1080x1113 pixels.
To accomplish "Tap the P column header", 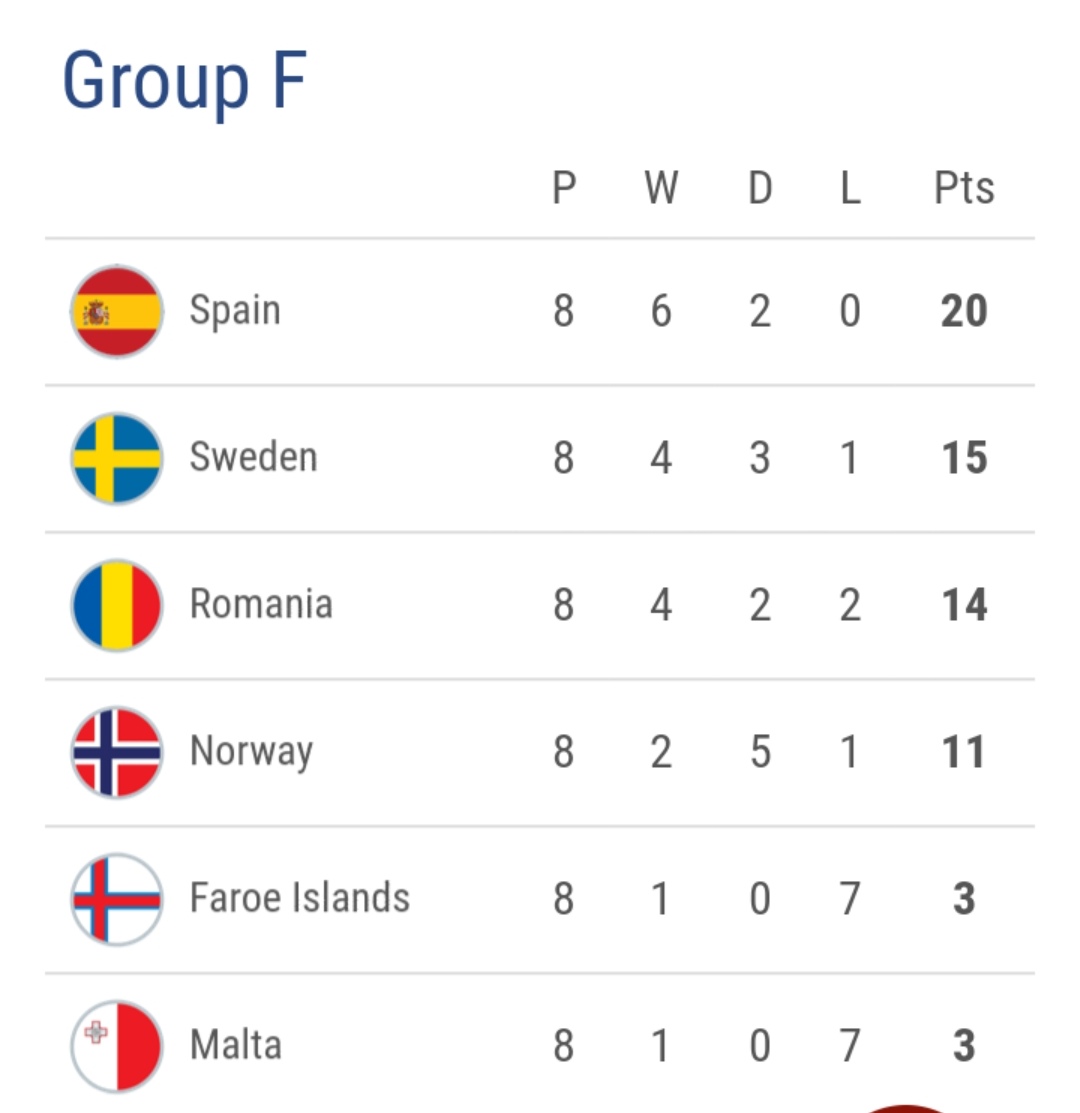I will pos(564,188).
